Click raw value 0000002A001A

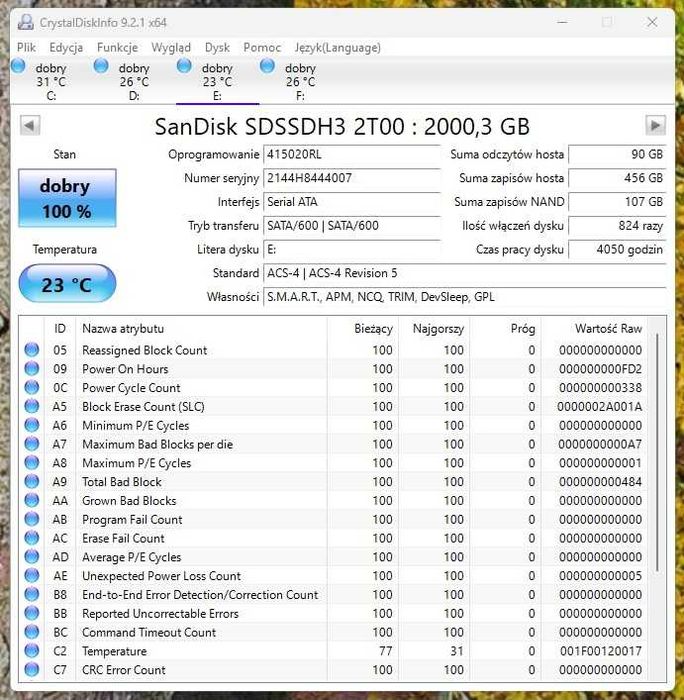(600, 406)
